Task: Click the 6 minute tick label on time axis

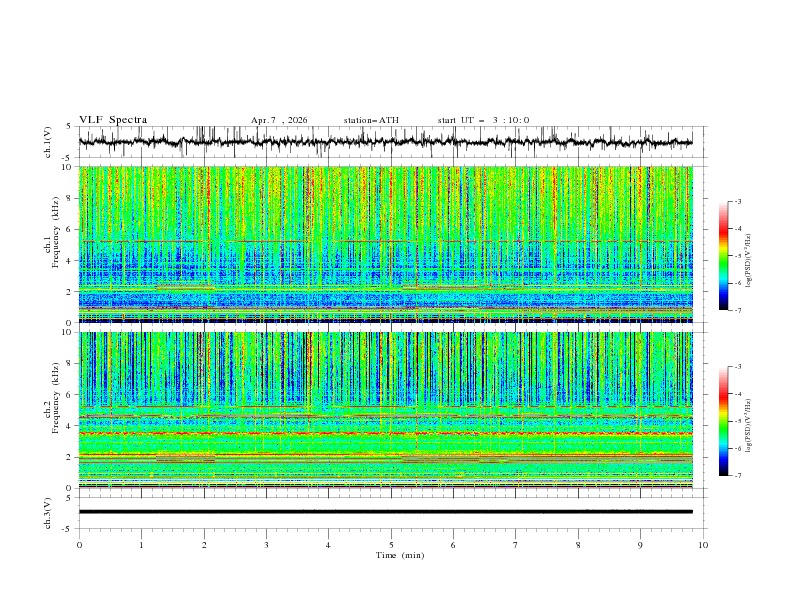Action: (453, 545)
